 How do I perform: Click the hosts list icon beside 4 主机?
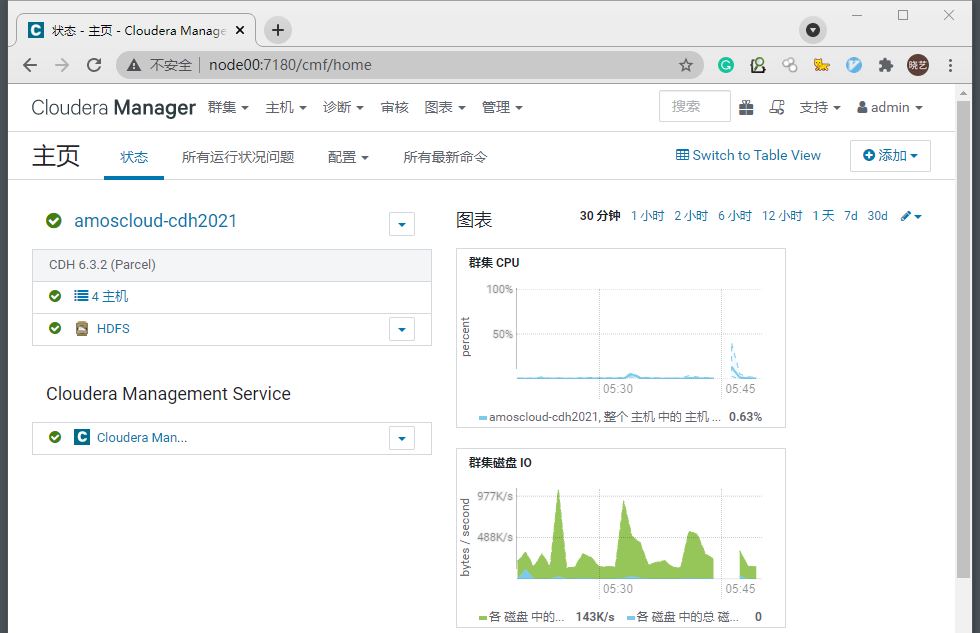coord(81,296)
